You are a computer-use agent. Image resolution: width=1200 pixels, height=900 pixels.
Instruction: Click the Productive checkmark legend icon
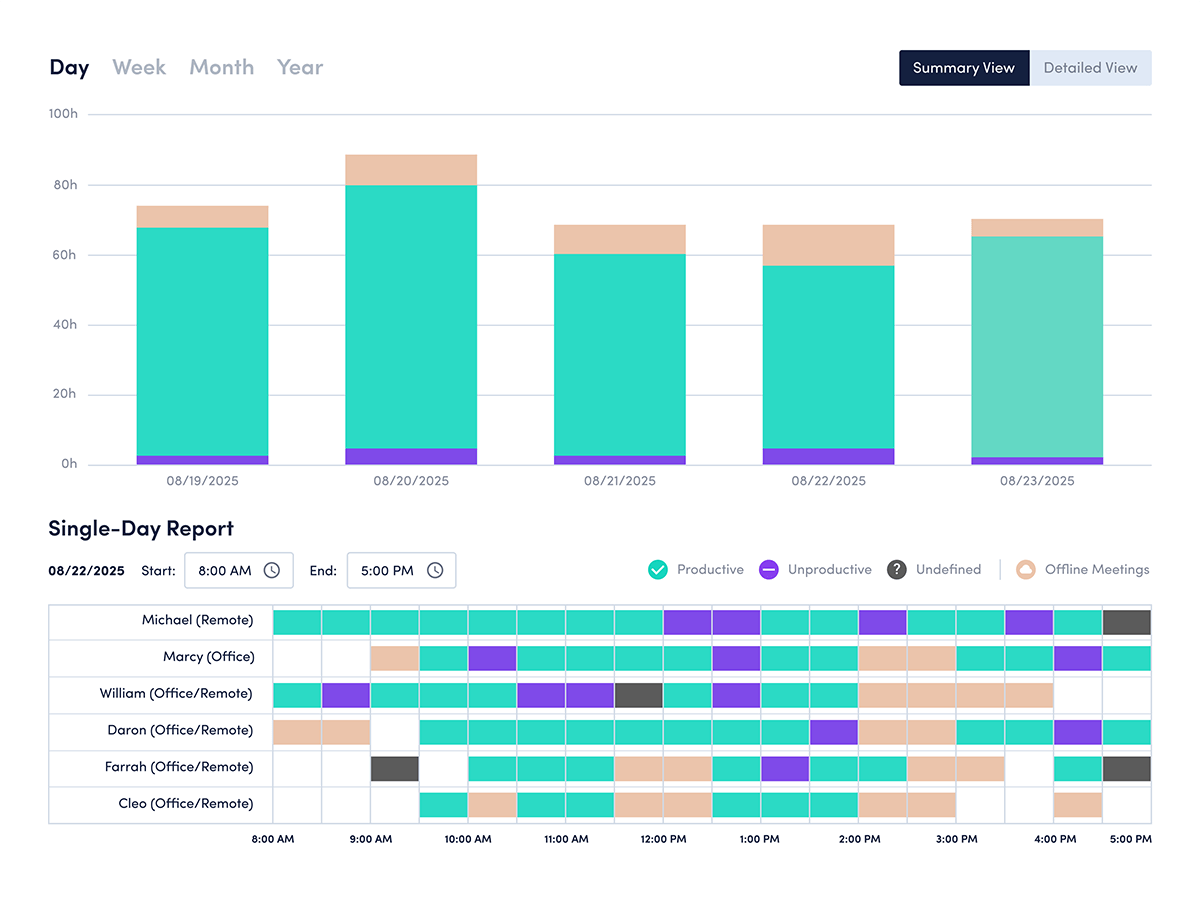point(657,570)
